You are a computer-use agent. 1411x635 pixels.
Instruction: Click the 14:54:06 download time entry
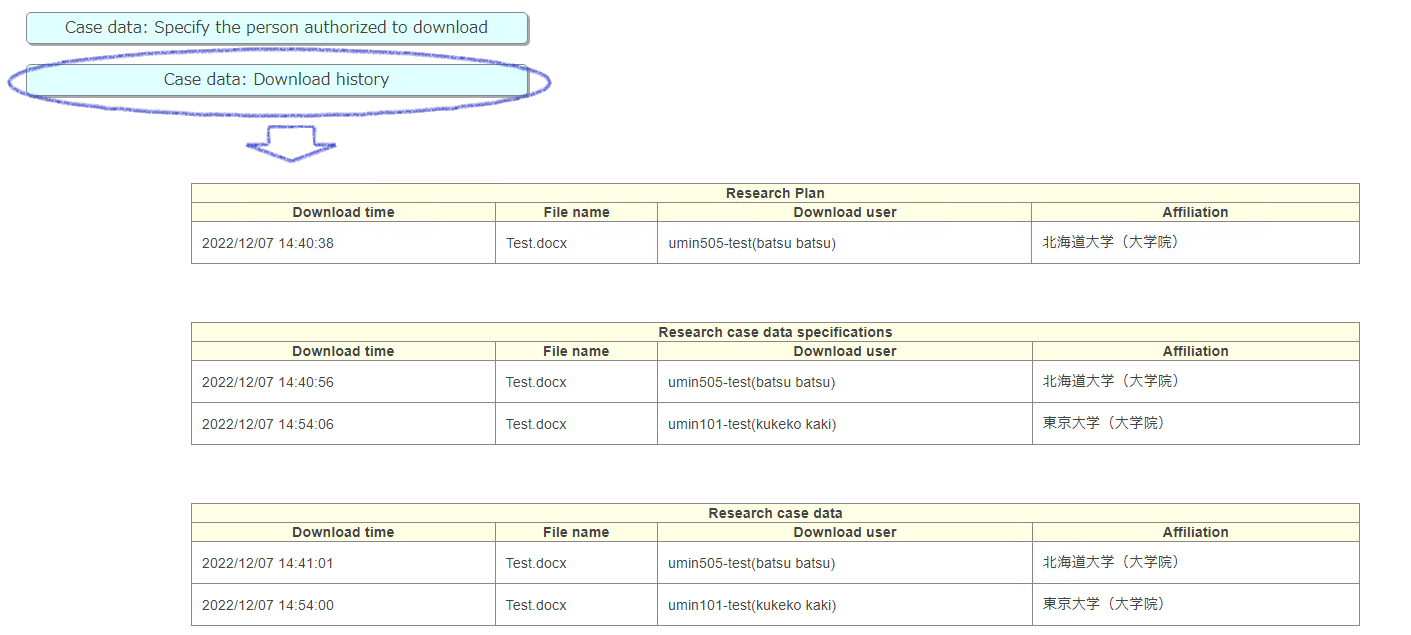tap(268, 424)
